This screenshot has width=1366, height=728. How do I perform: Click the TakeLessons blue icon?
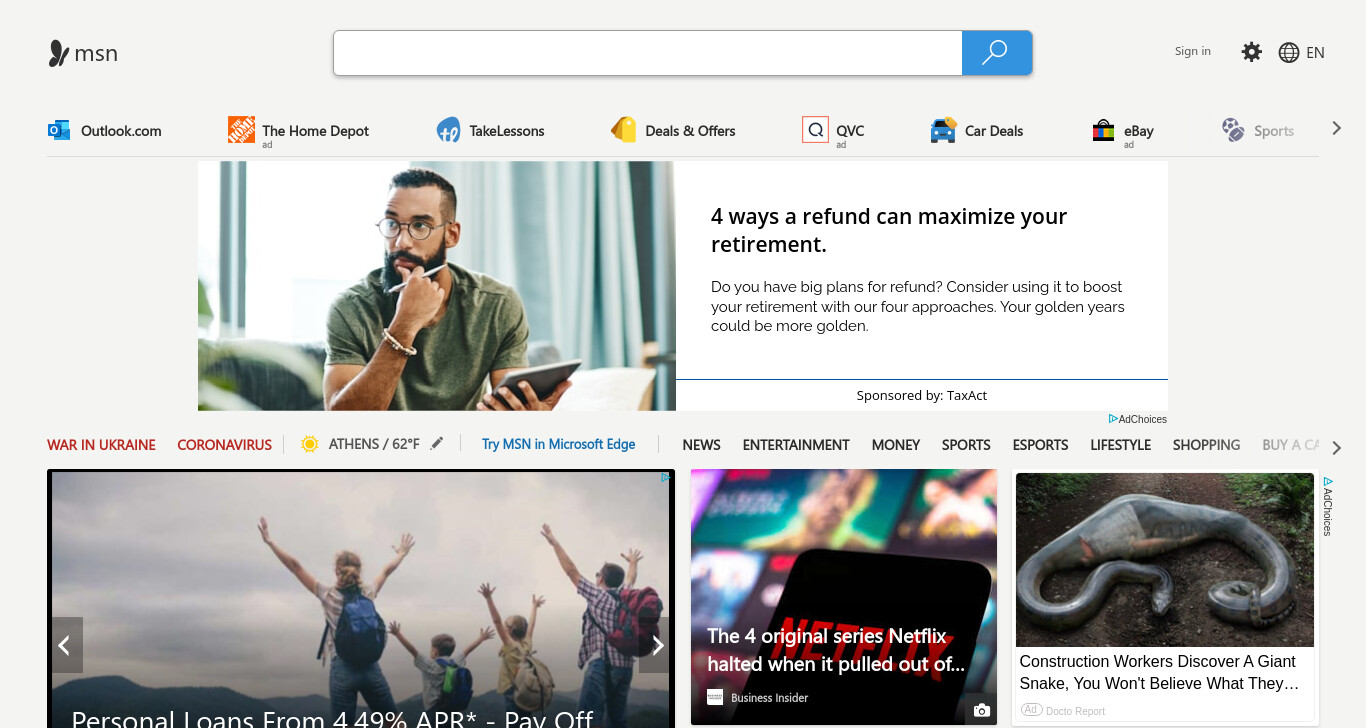448,130
